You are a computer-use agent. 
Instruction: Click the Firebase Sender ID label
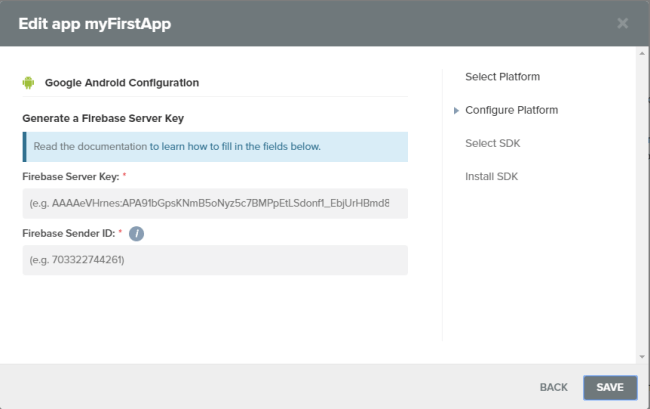coord(69,234)
